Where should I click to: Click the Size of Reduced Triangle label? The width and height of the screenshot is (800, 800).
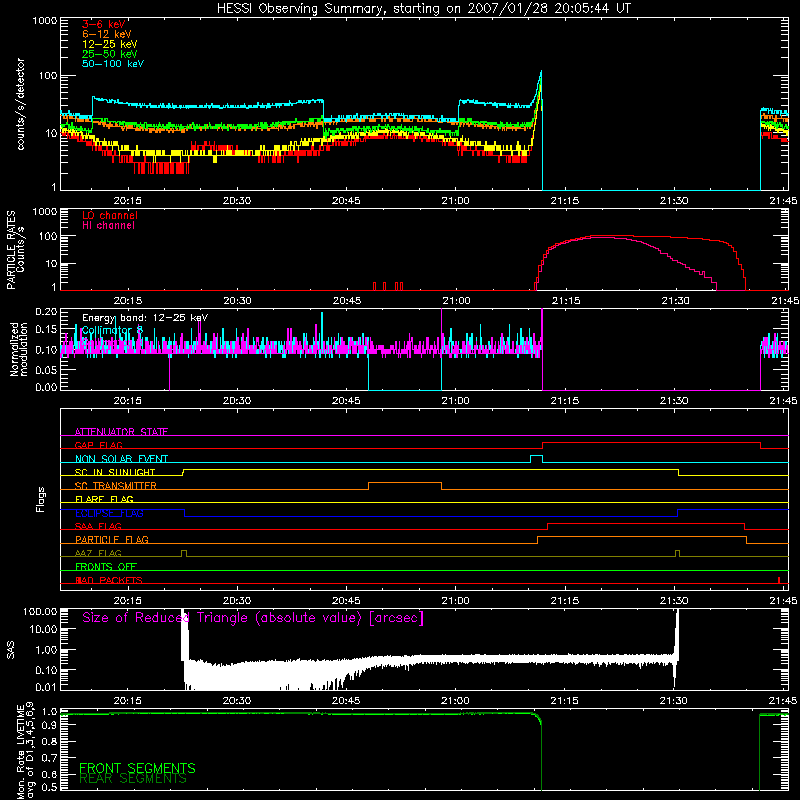(253, 617)
